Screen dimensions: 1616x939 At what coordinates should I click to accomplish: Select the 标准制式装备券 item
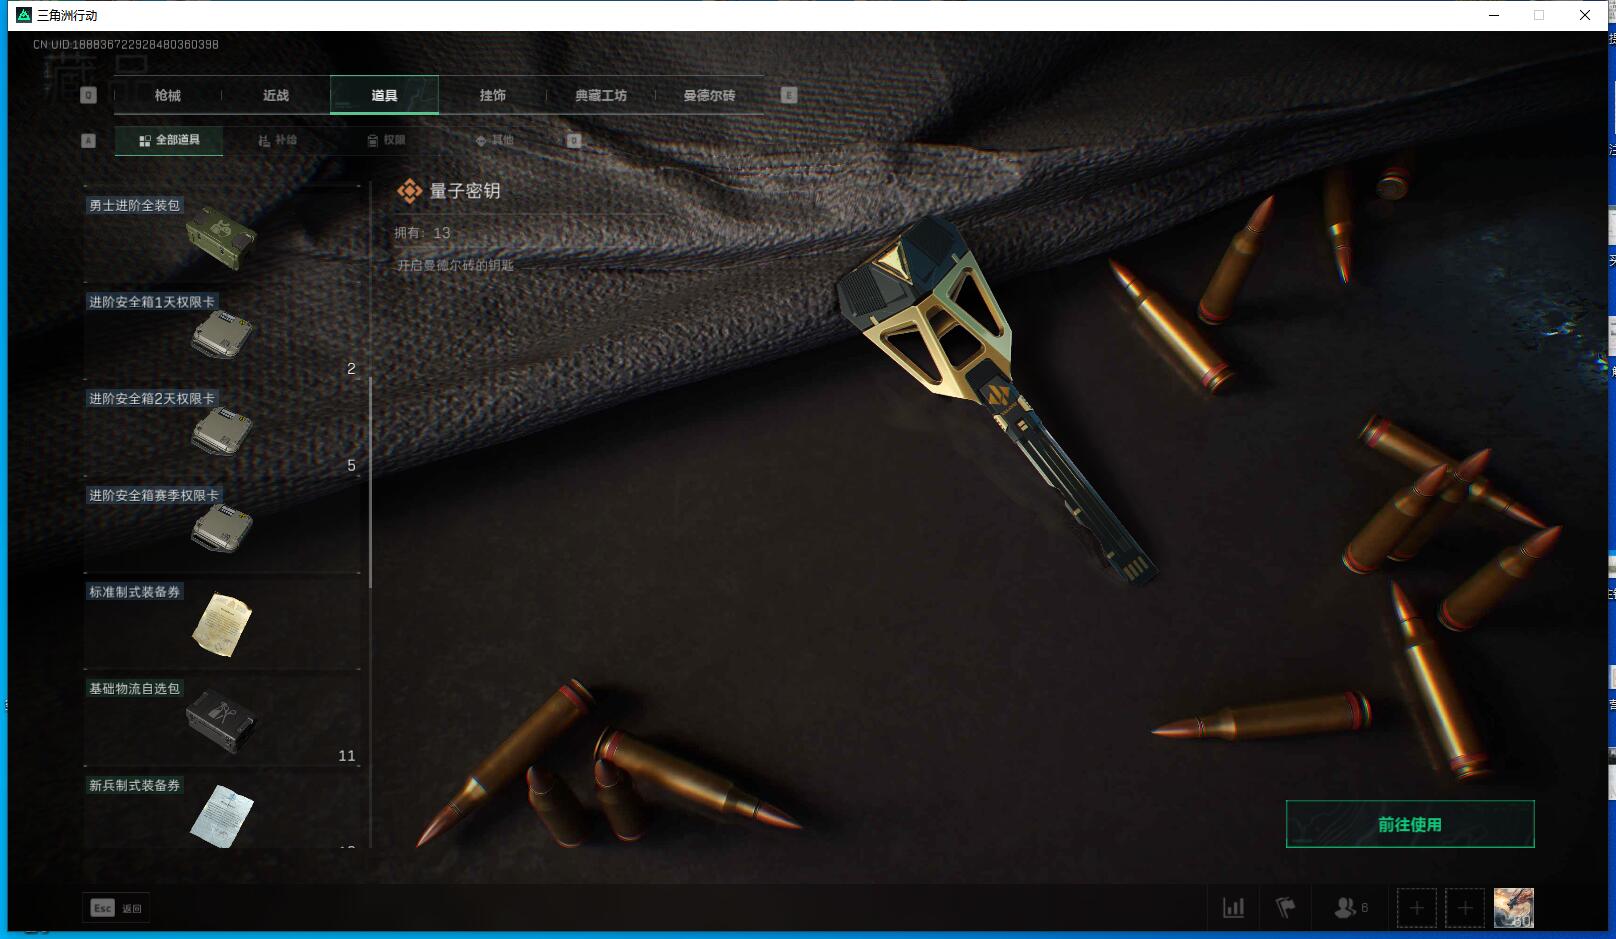coord(222,623)
